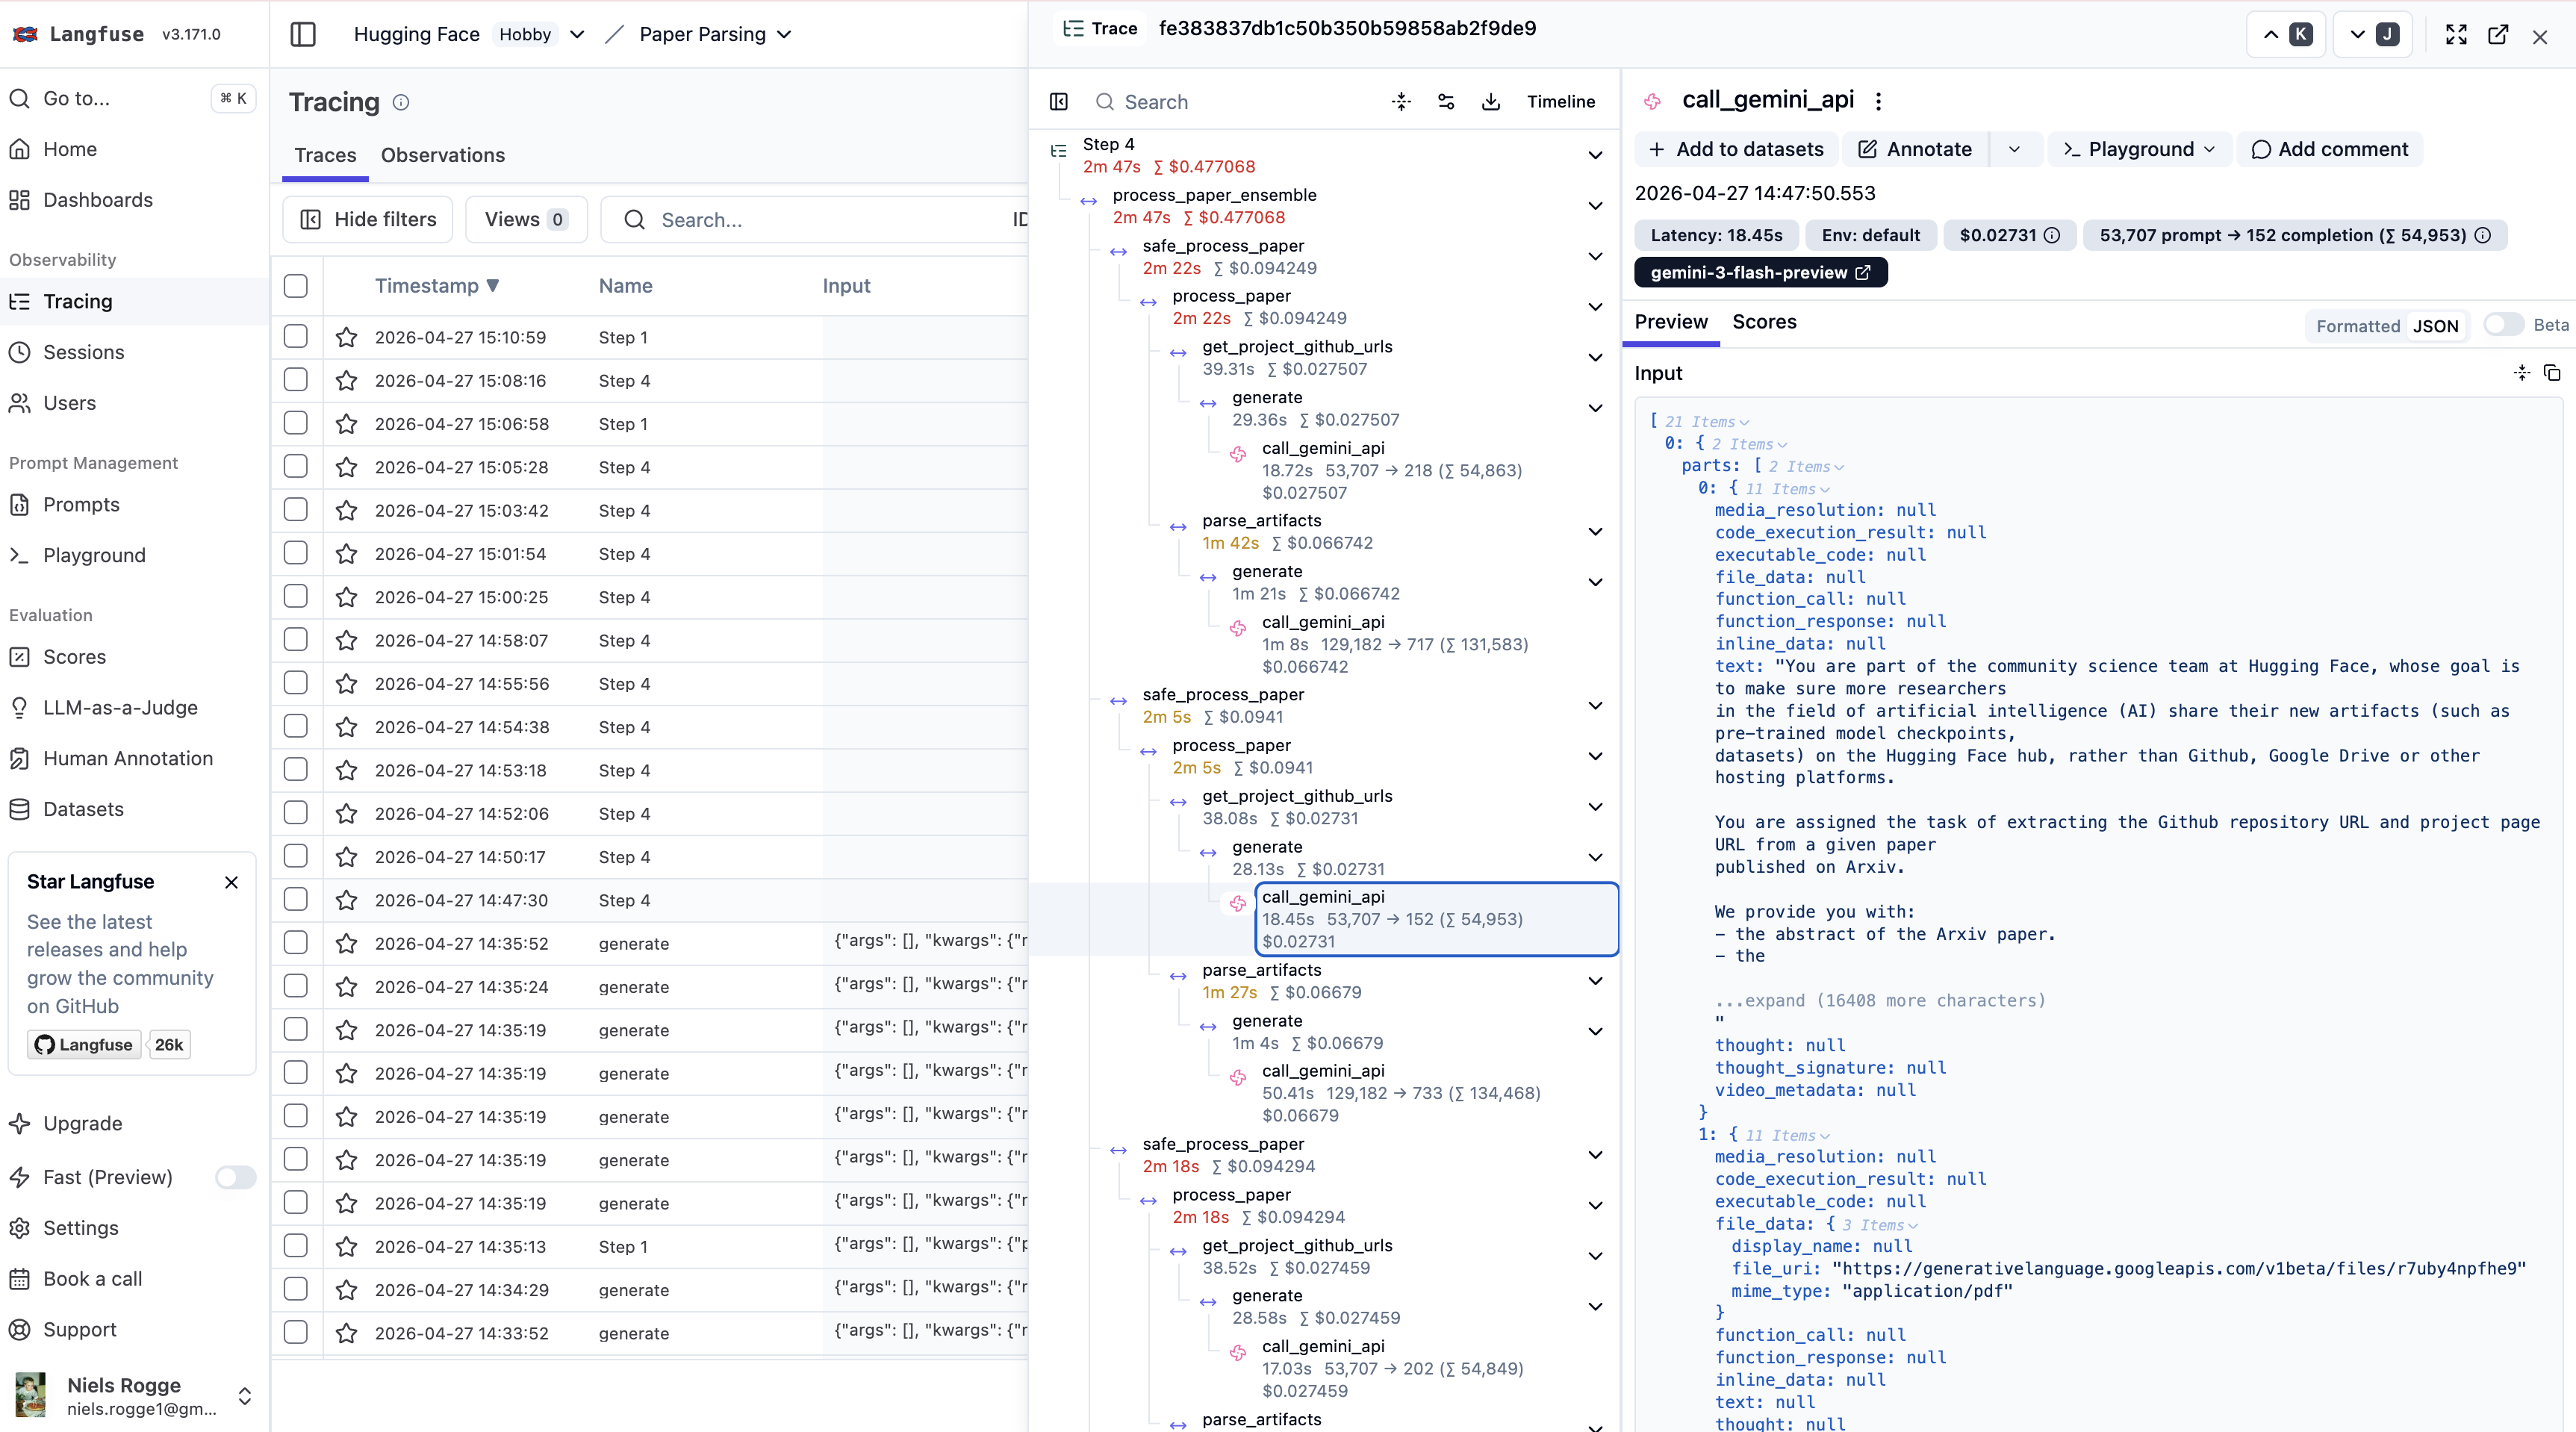Go to previous trace with K arrow
The width and height of the screenshot is (2576, 1432).
click(x=2286, y=35)
